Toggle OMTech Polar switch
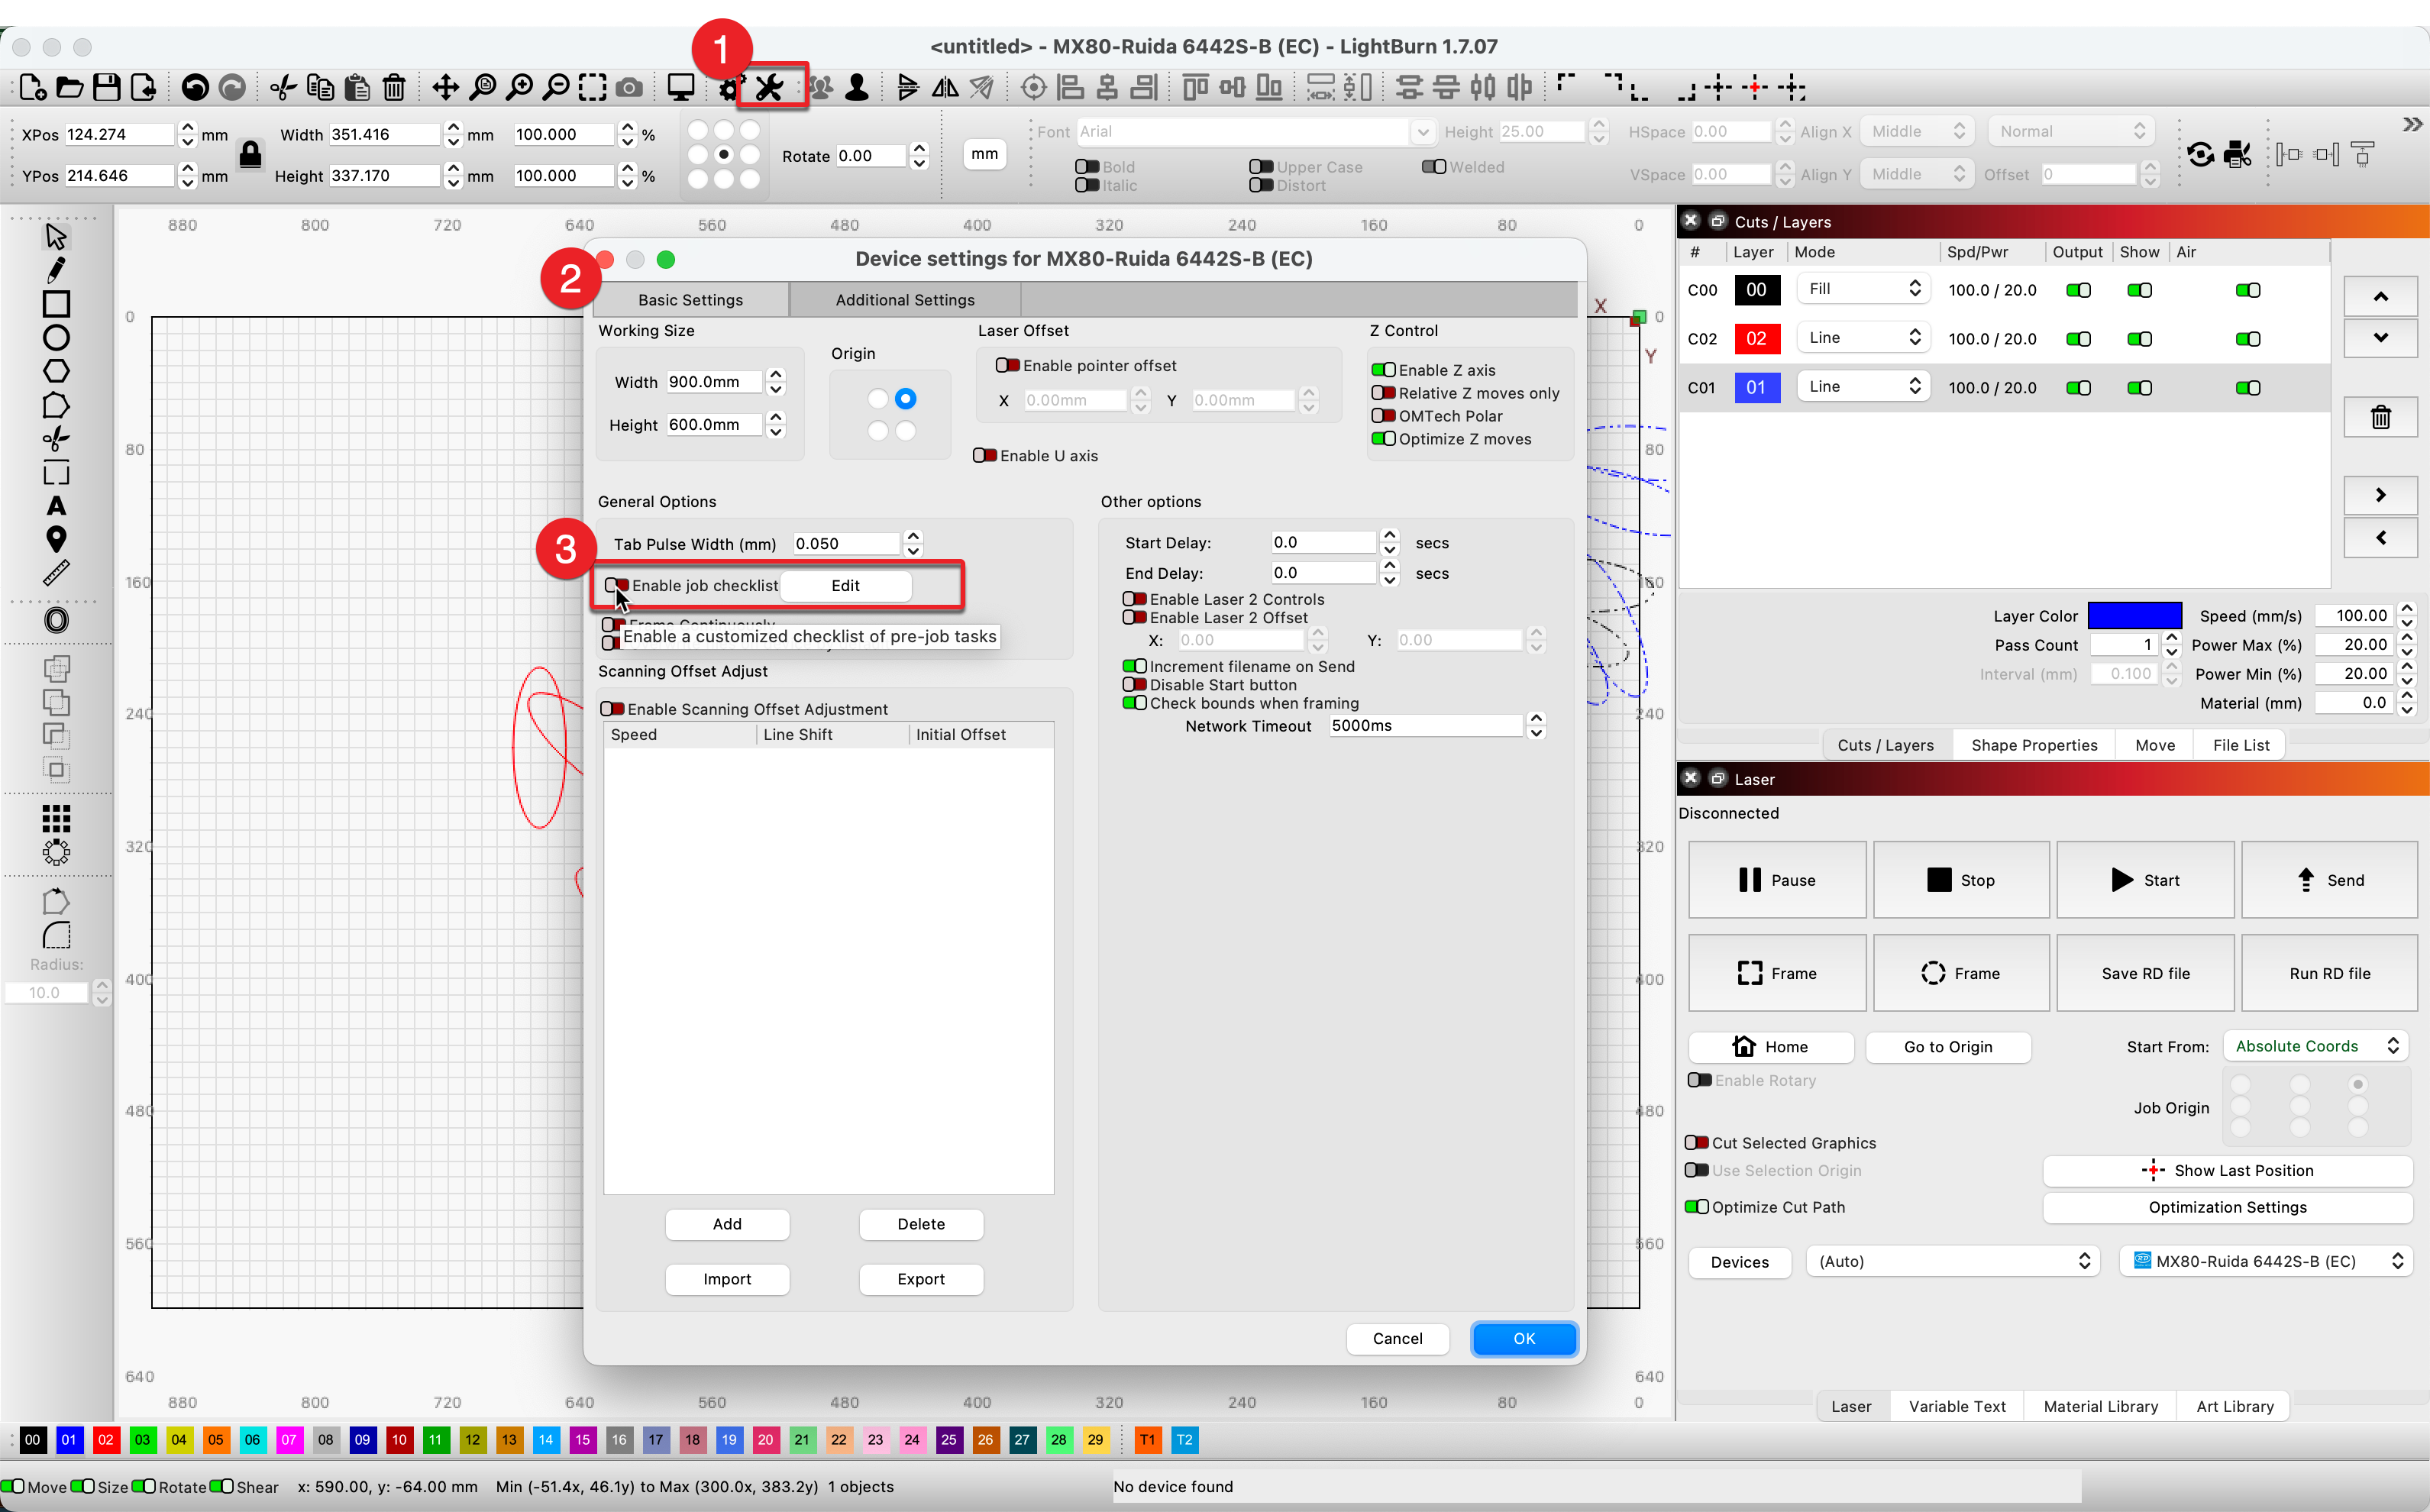 click(1383, 416)
